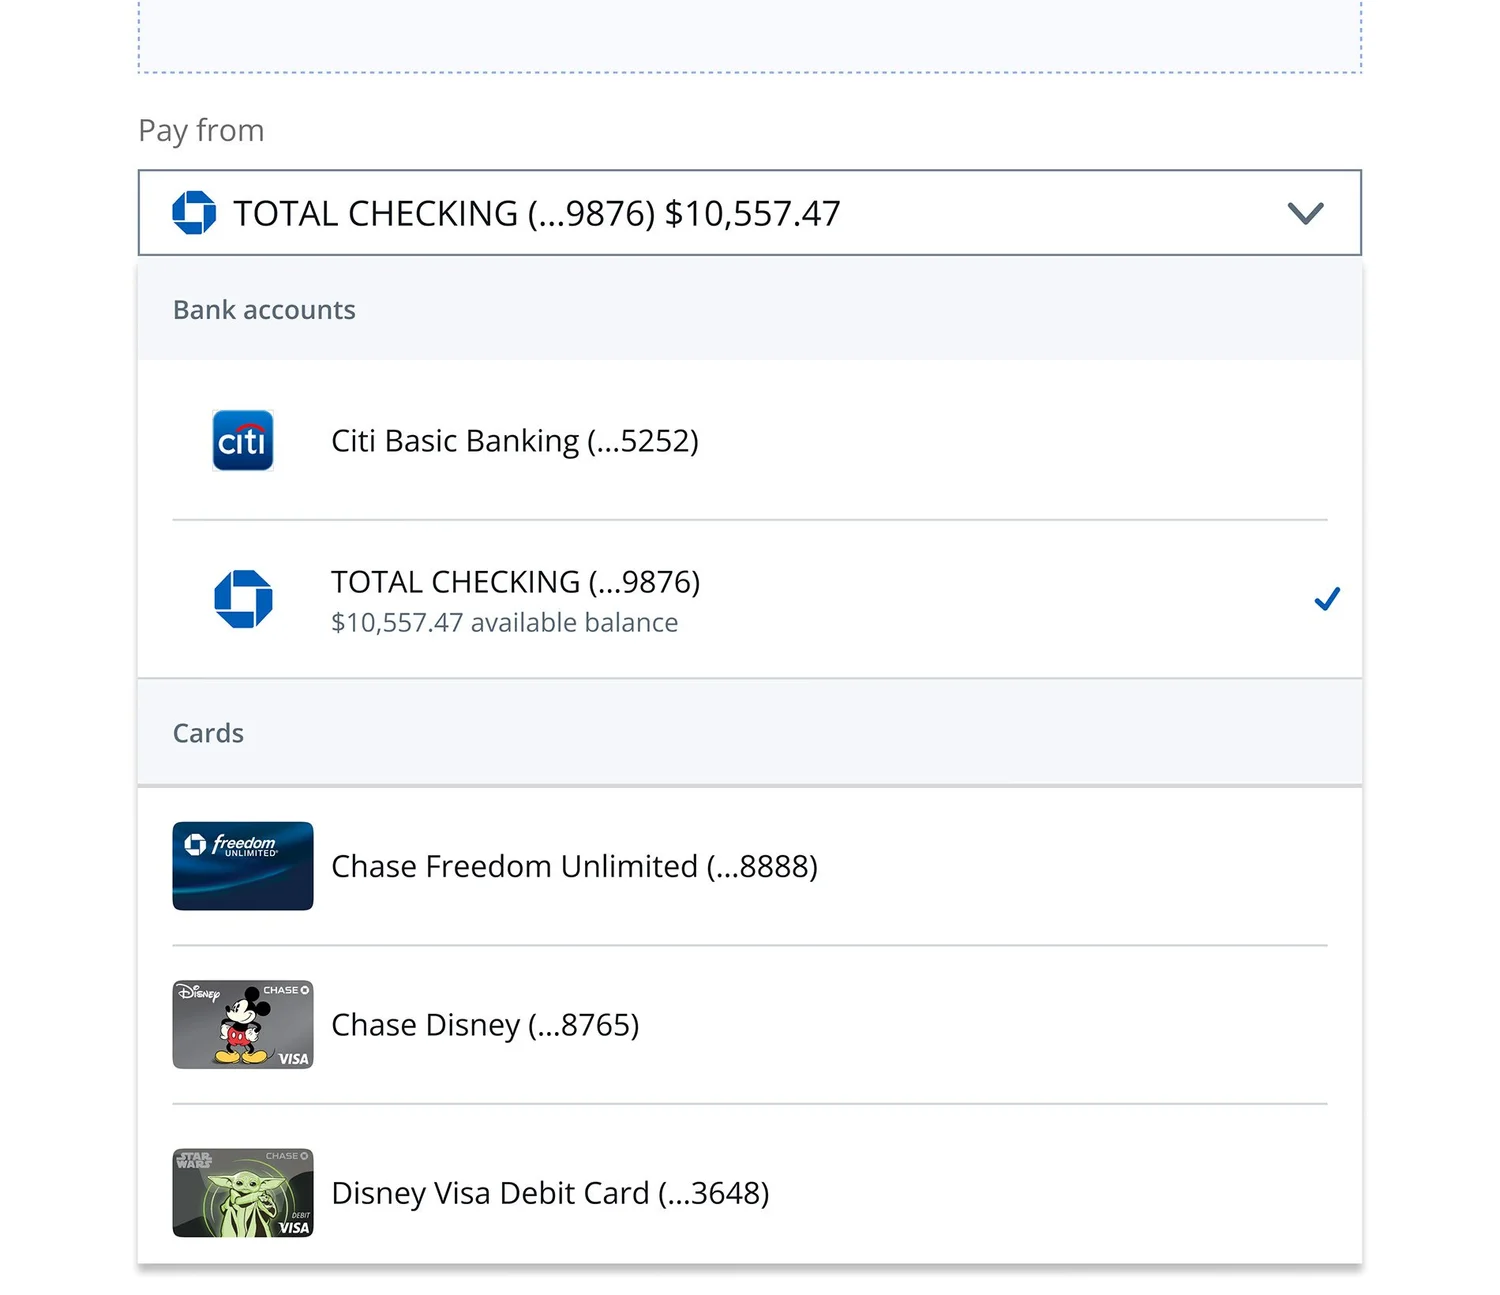Click the Citi bank logo icon

pyautogui.click(x=243, y=440)
